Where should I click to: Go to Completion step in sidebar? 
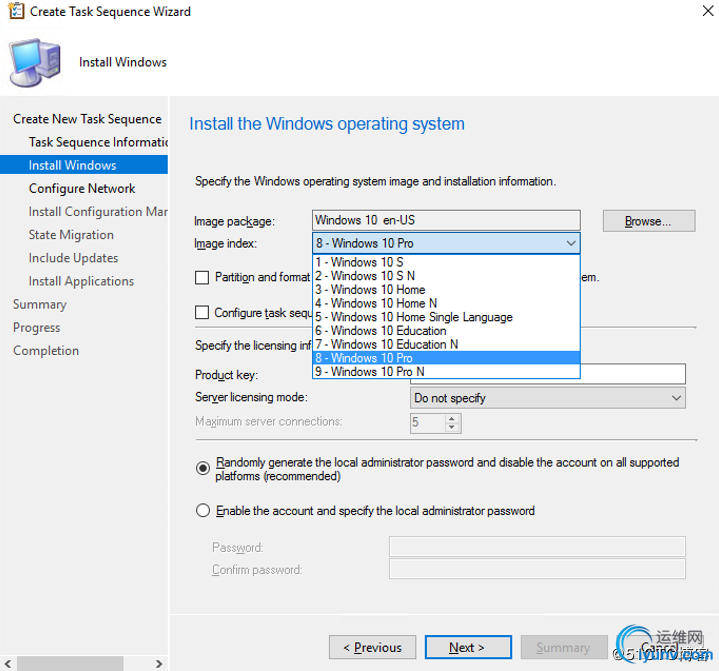coord(46,351)
